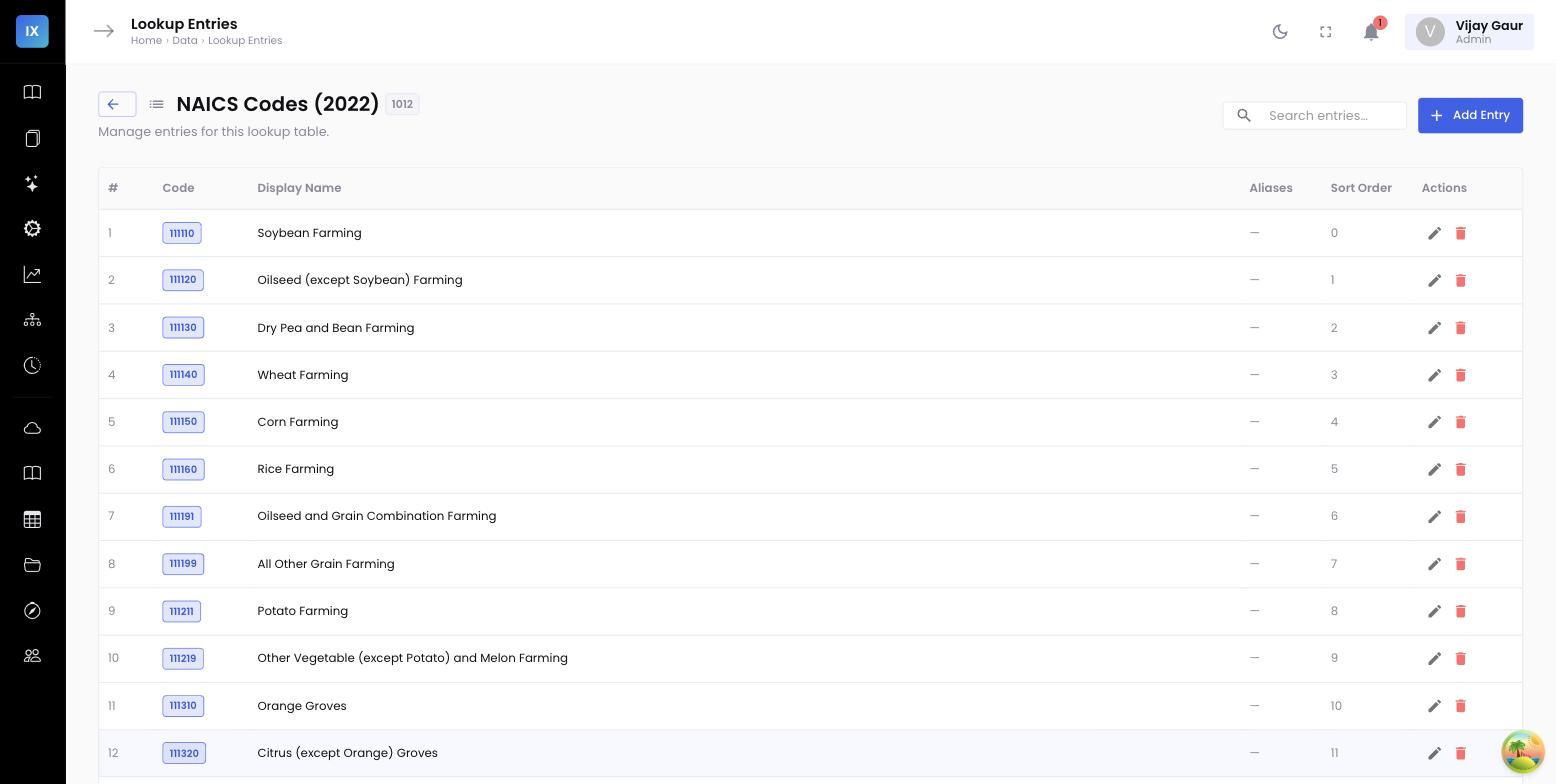1556x784 pixels.
Task: Click the Search entries field
Action: (1315, 115)
